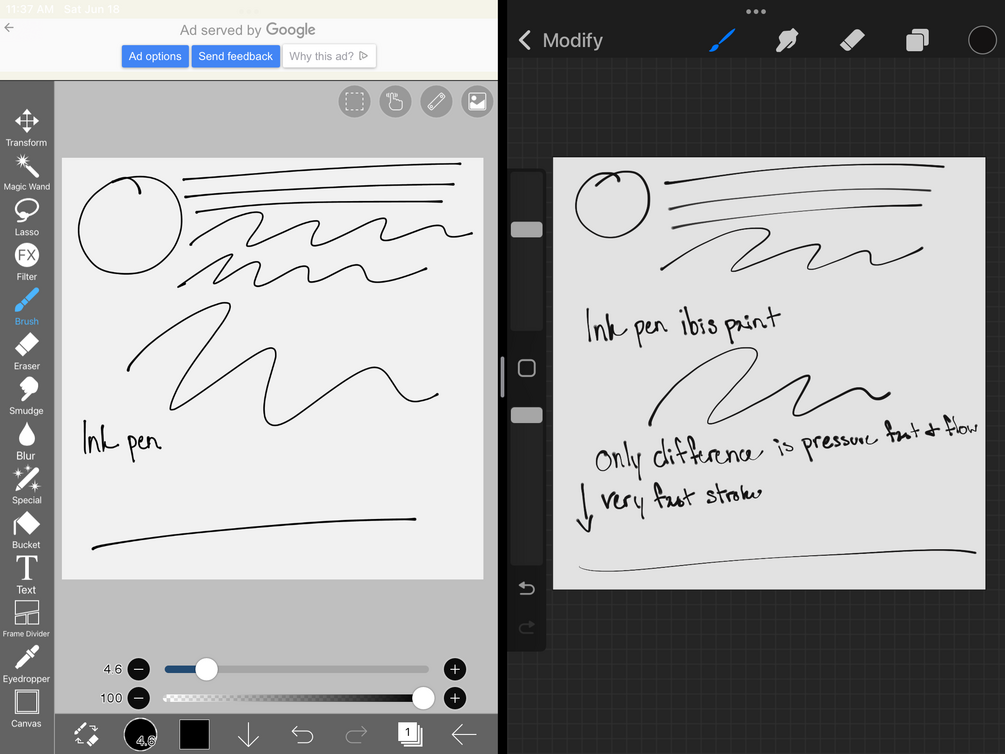The width and height of the screenshot is (1005, 754).
Task: Tap the down arrow in ibis Paint bottom bar
Action: (248, 734)
